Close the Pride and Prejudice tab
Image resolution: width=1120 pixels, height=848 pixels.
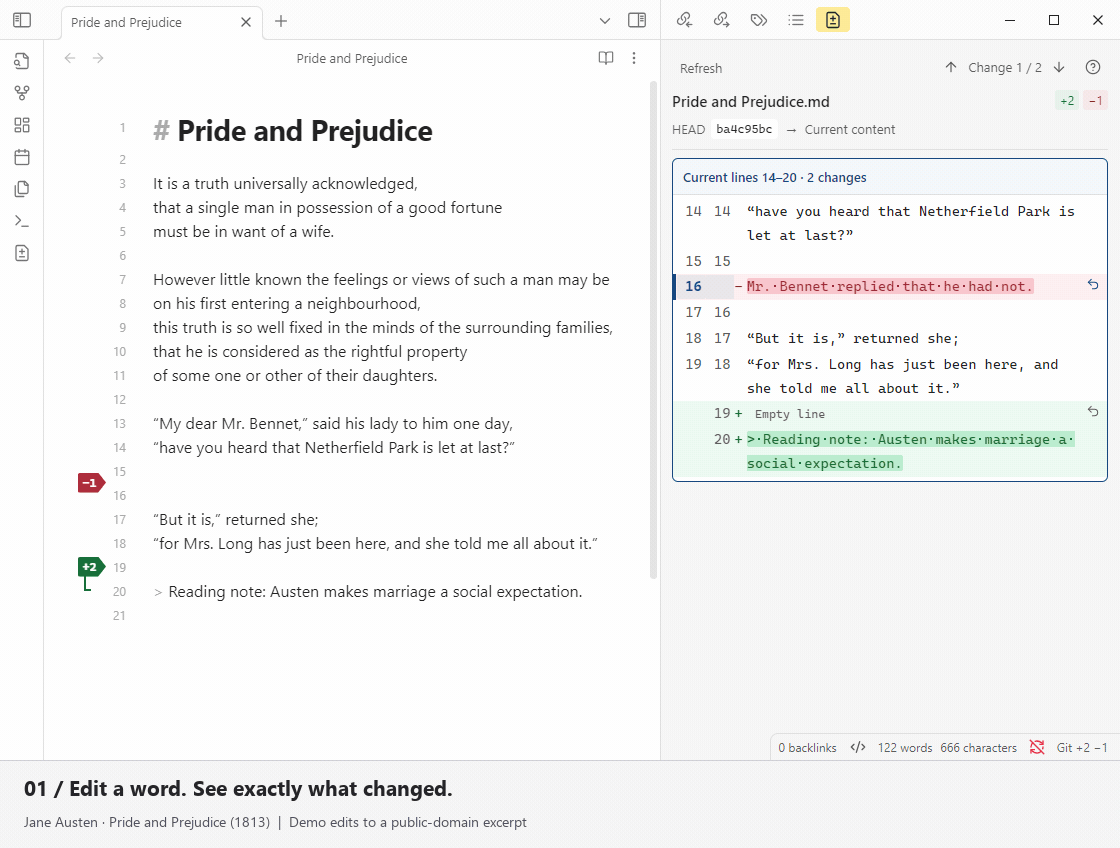[246, 22]
